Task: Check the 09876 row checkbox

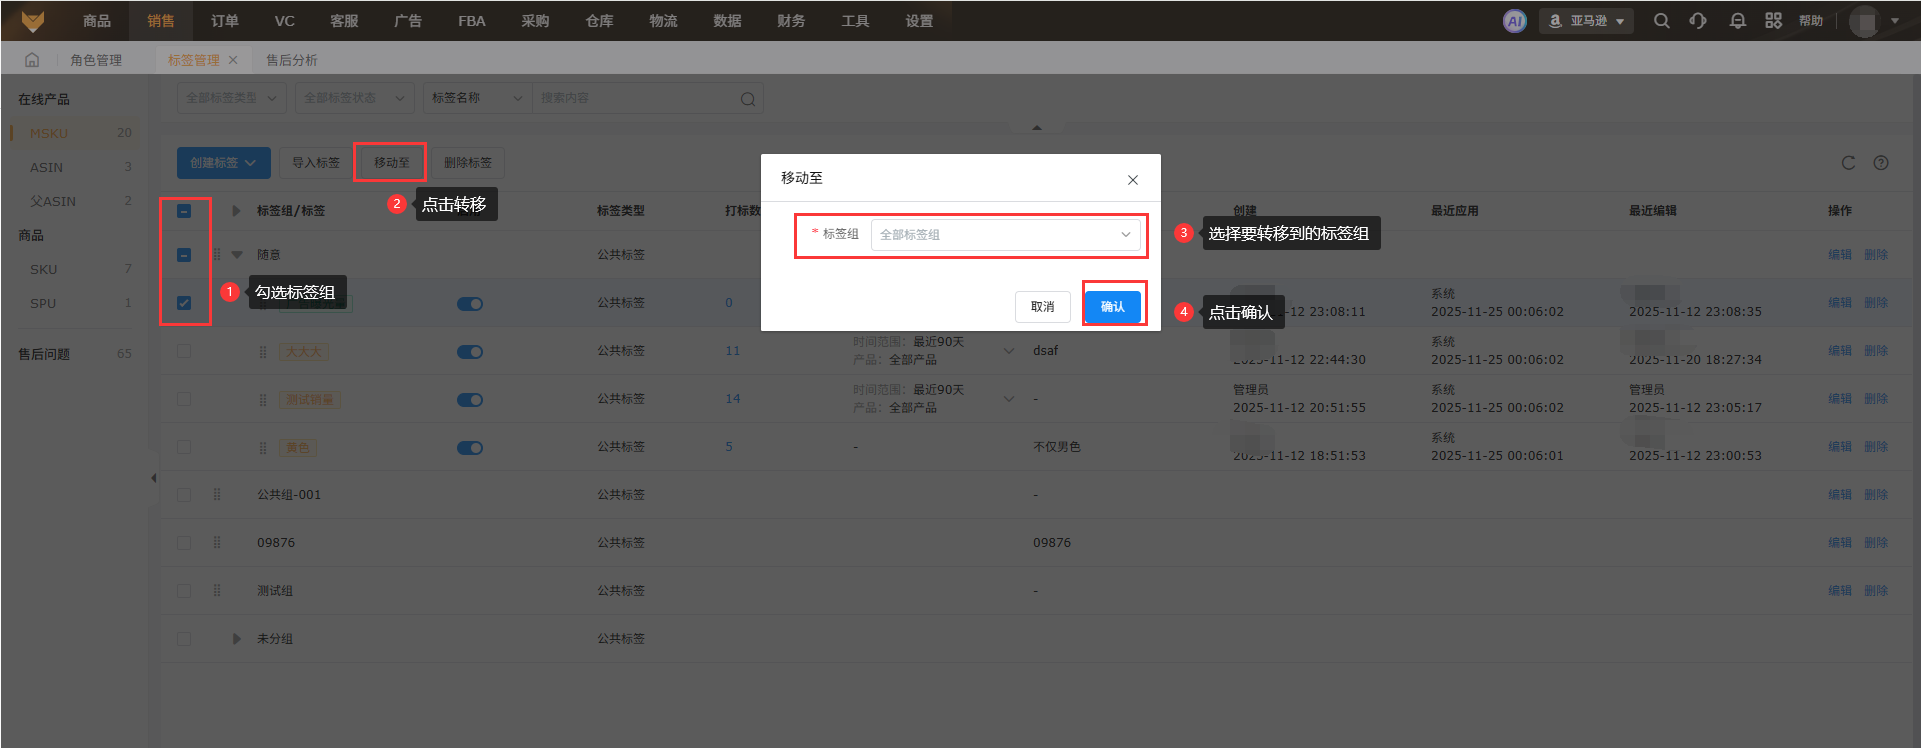Action: click(x=184, y=543)
